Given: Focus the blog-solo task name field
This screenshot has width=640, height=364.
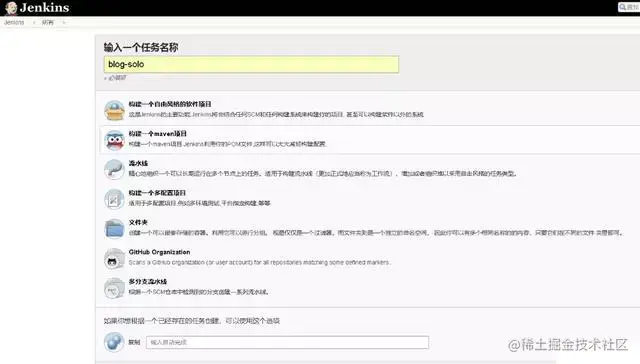Looking at the screenshot, I should click(251, 64).
